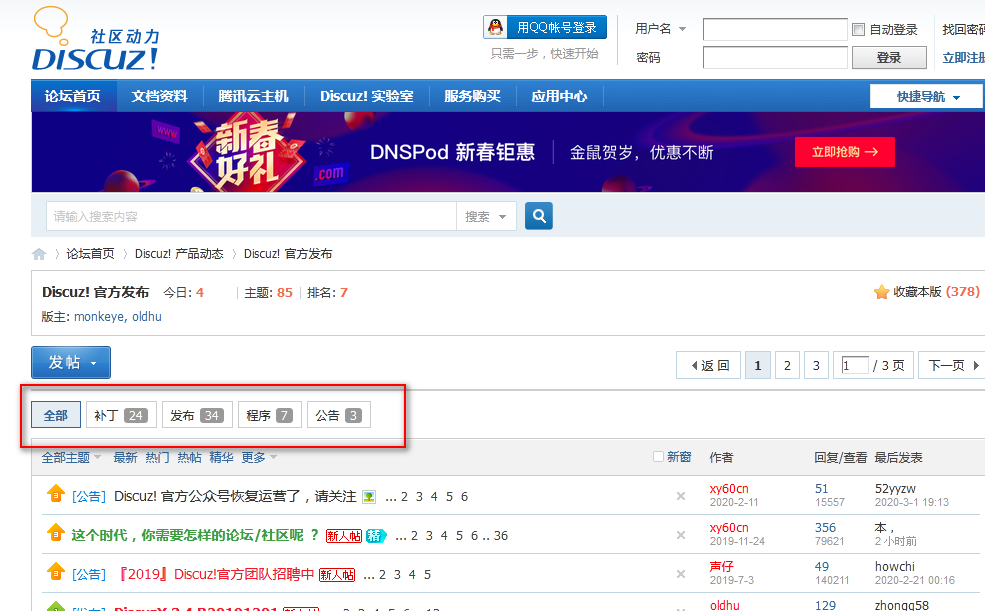Select the 公告 category filter
Screen dimensions: 985x611
click(x=339, y=415)
